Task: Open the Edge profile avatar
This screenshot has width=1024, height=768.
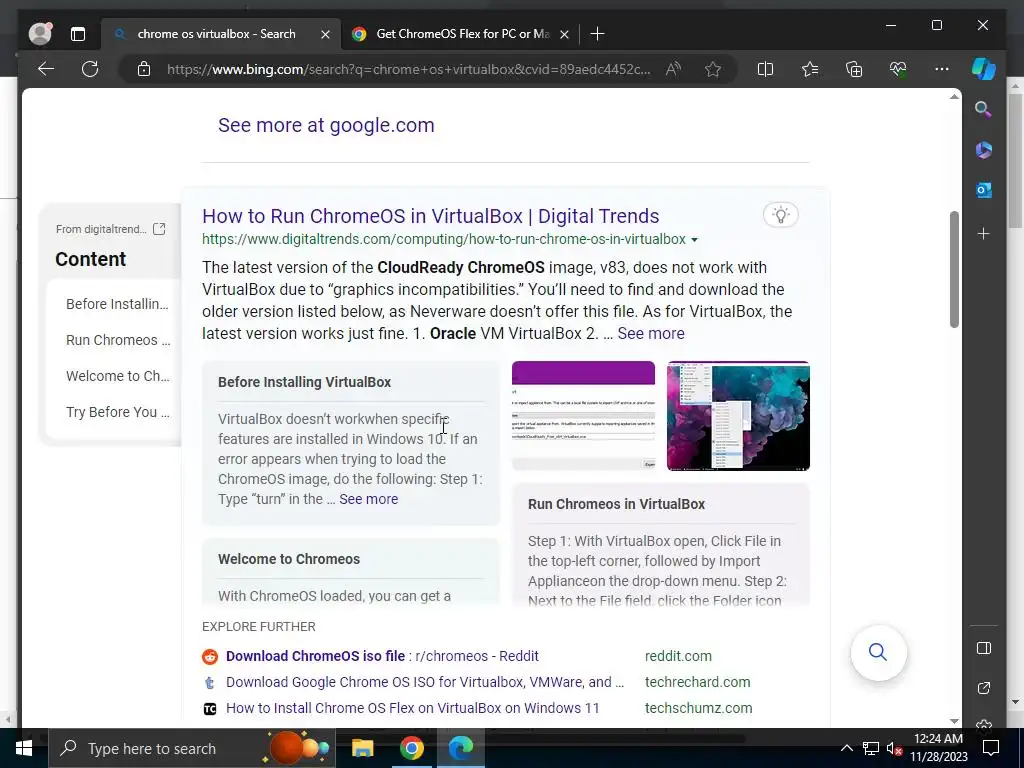Action: click(x=40, y=33)
